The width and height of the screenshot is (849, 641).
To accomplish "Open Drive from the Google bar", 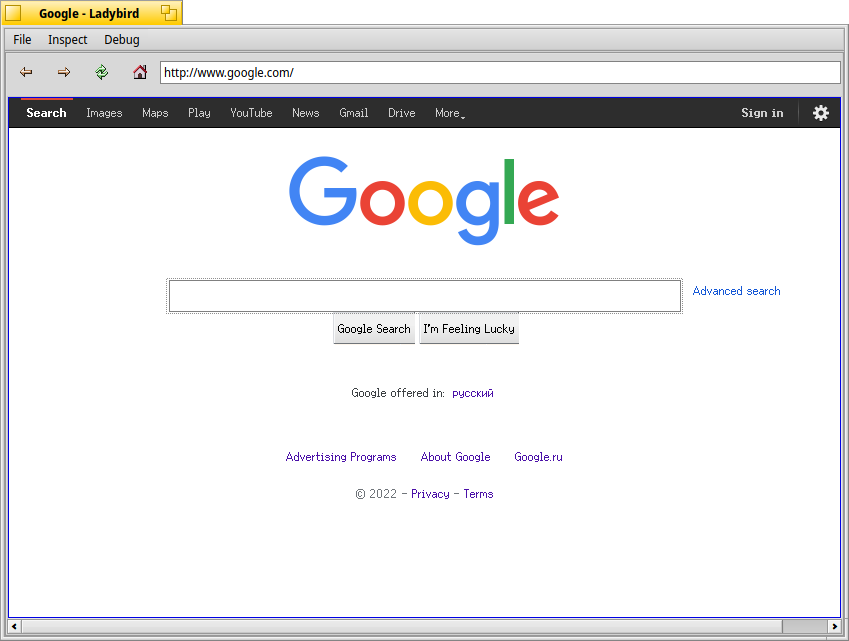I will [x=402, y=113].
